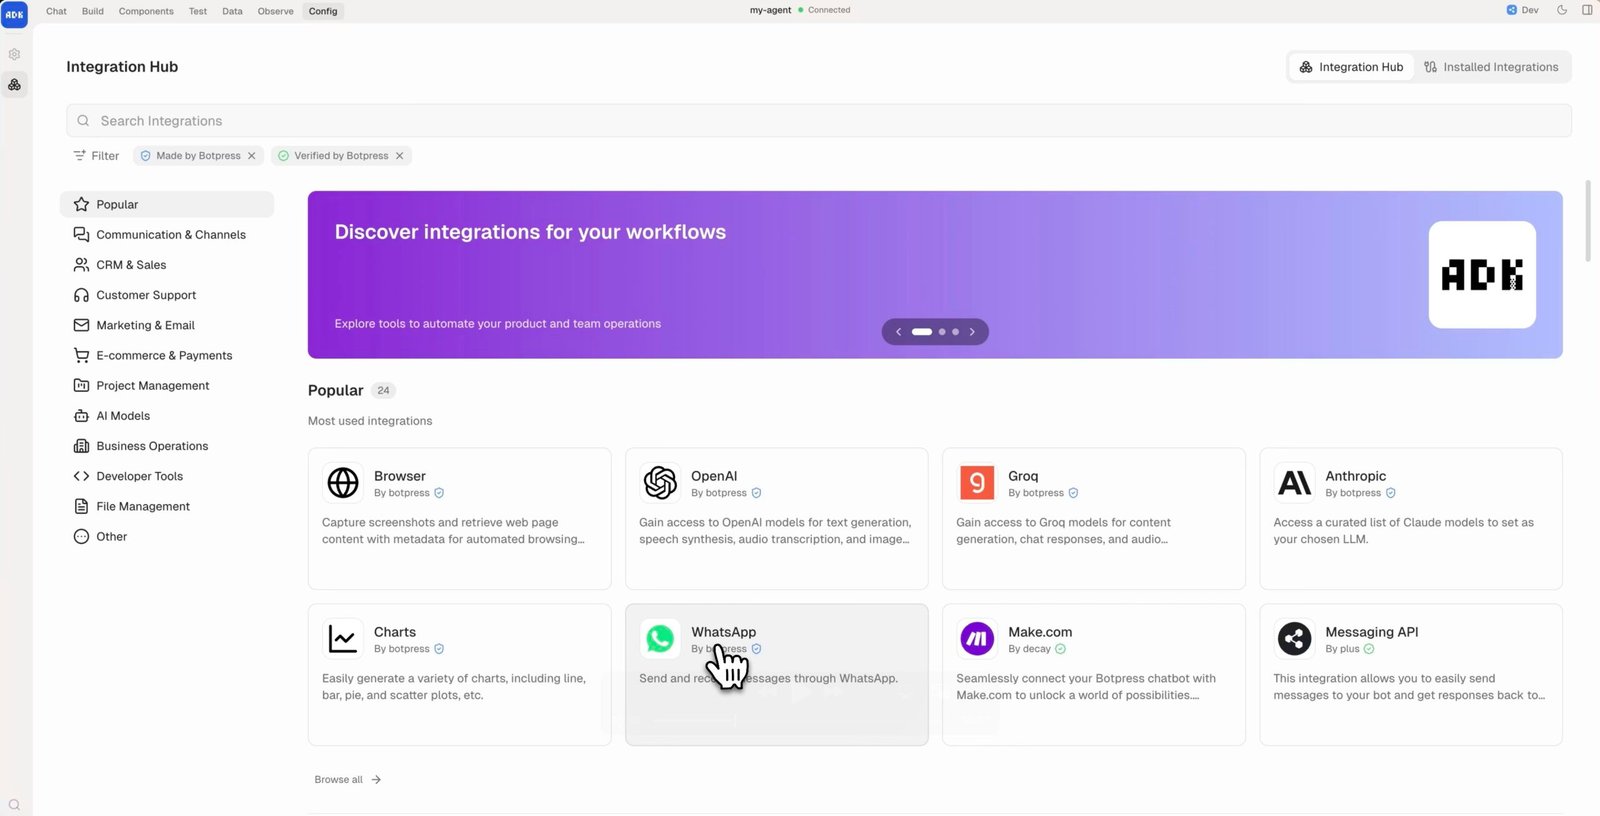This screenshot has height=816, width=1600.
Task: Open the Groq integration title
Action: [x=1023, y=476]
